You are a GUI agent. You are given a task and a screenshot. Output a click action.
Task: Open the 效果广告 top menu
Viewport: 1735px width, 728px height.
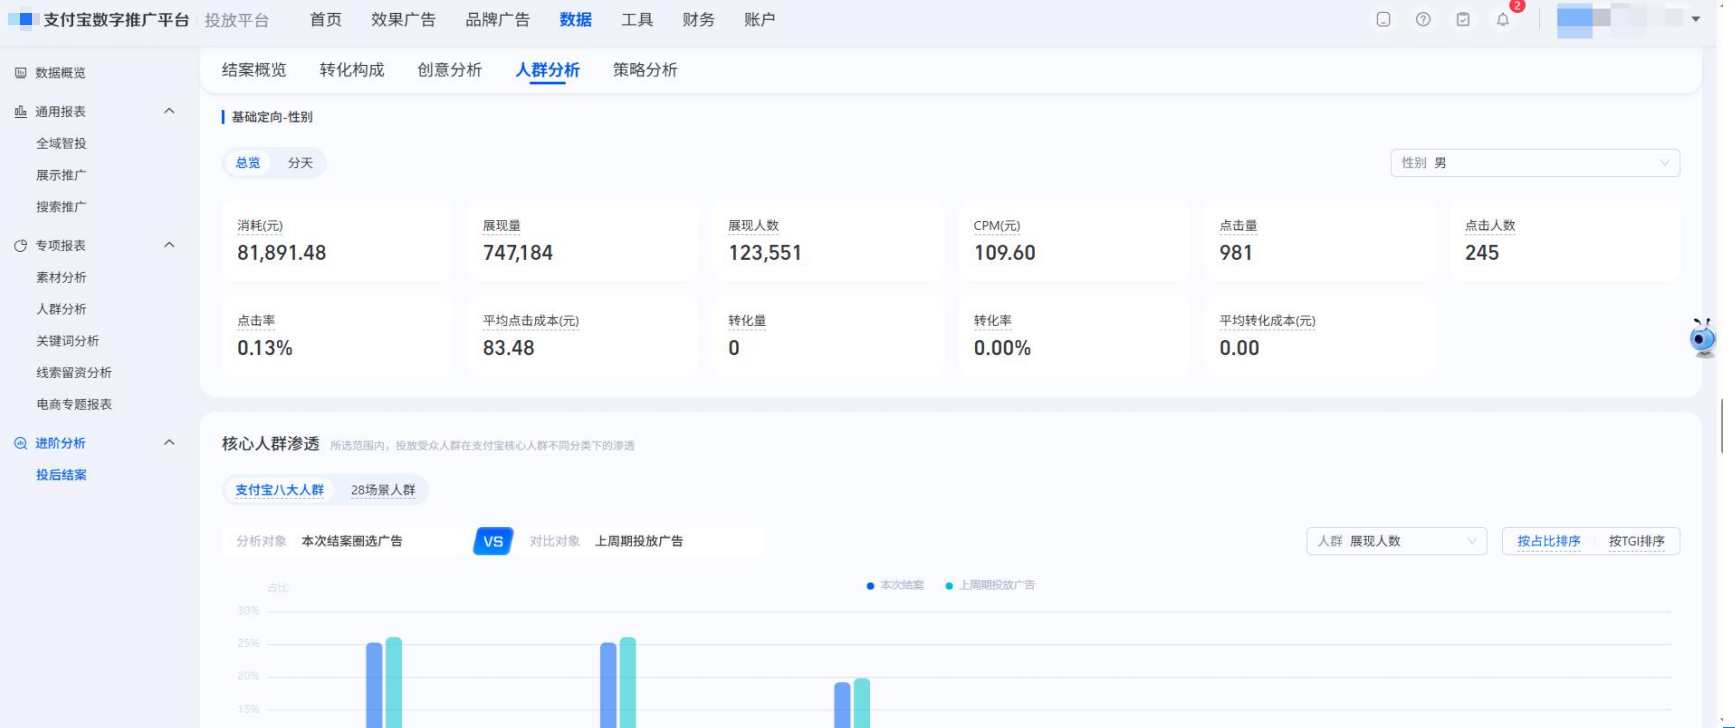403,19
